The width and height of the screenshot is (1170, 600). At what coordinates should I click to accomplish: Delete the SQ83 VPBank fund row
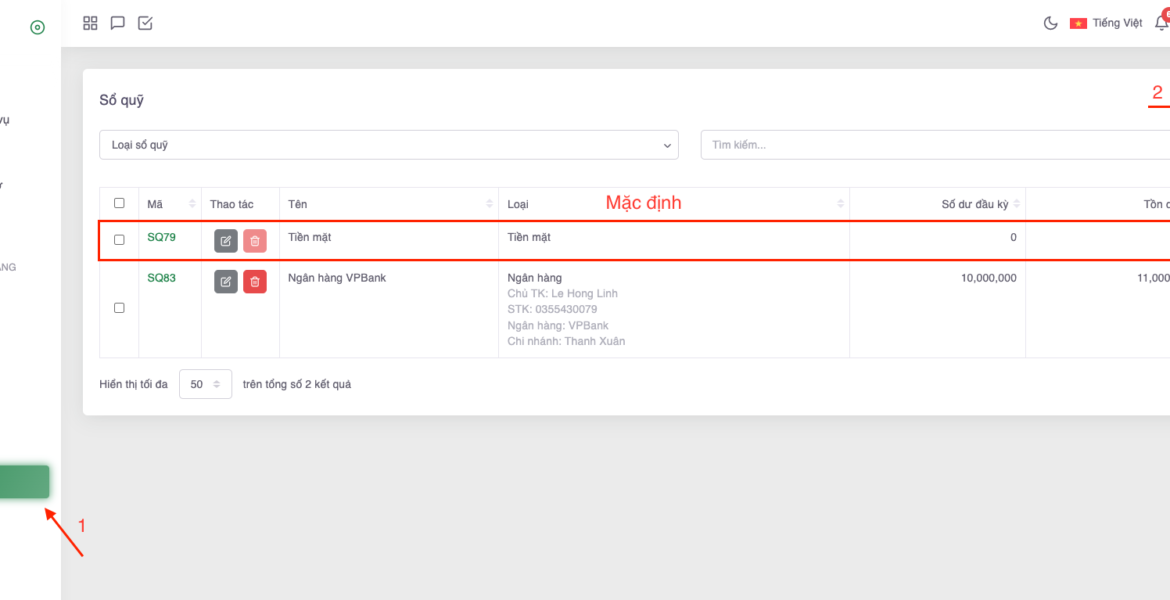(x=255, y=282)
